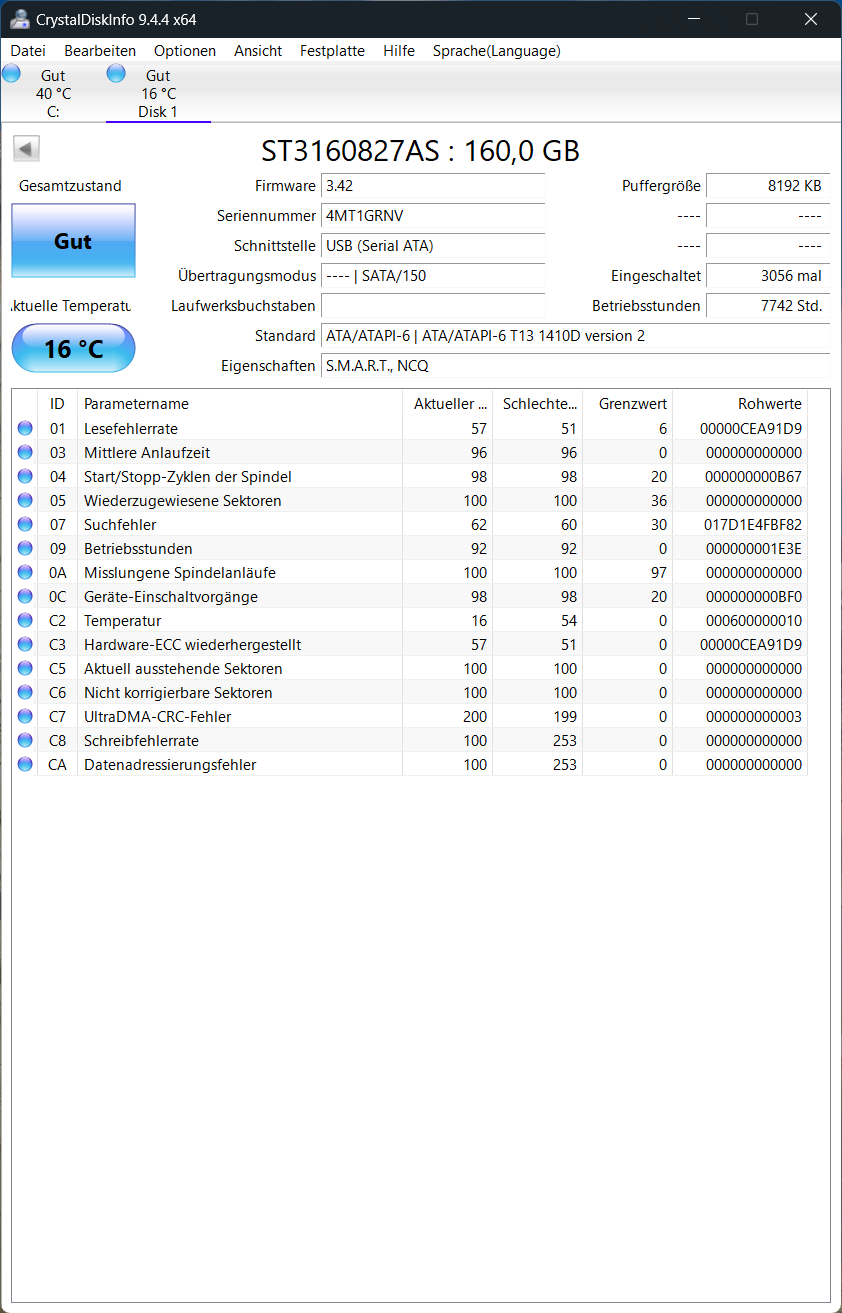The width and height of the screenshot is (842, 1313).
Task: Click the Puffergröße field 8192 KB
Action: [768, 186]
